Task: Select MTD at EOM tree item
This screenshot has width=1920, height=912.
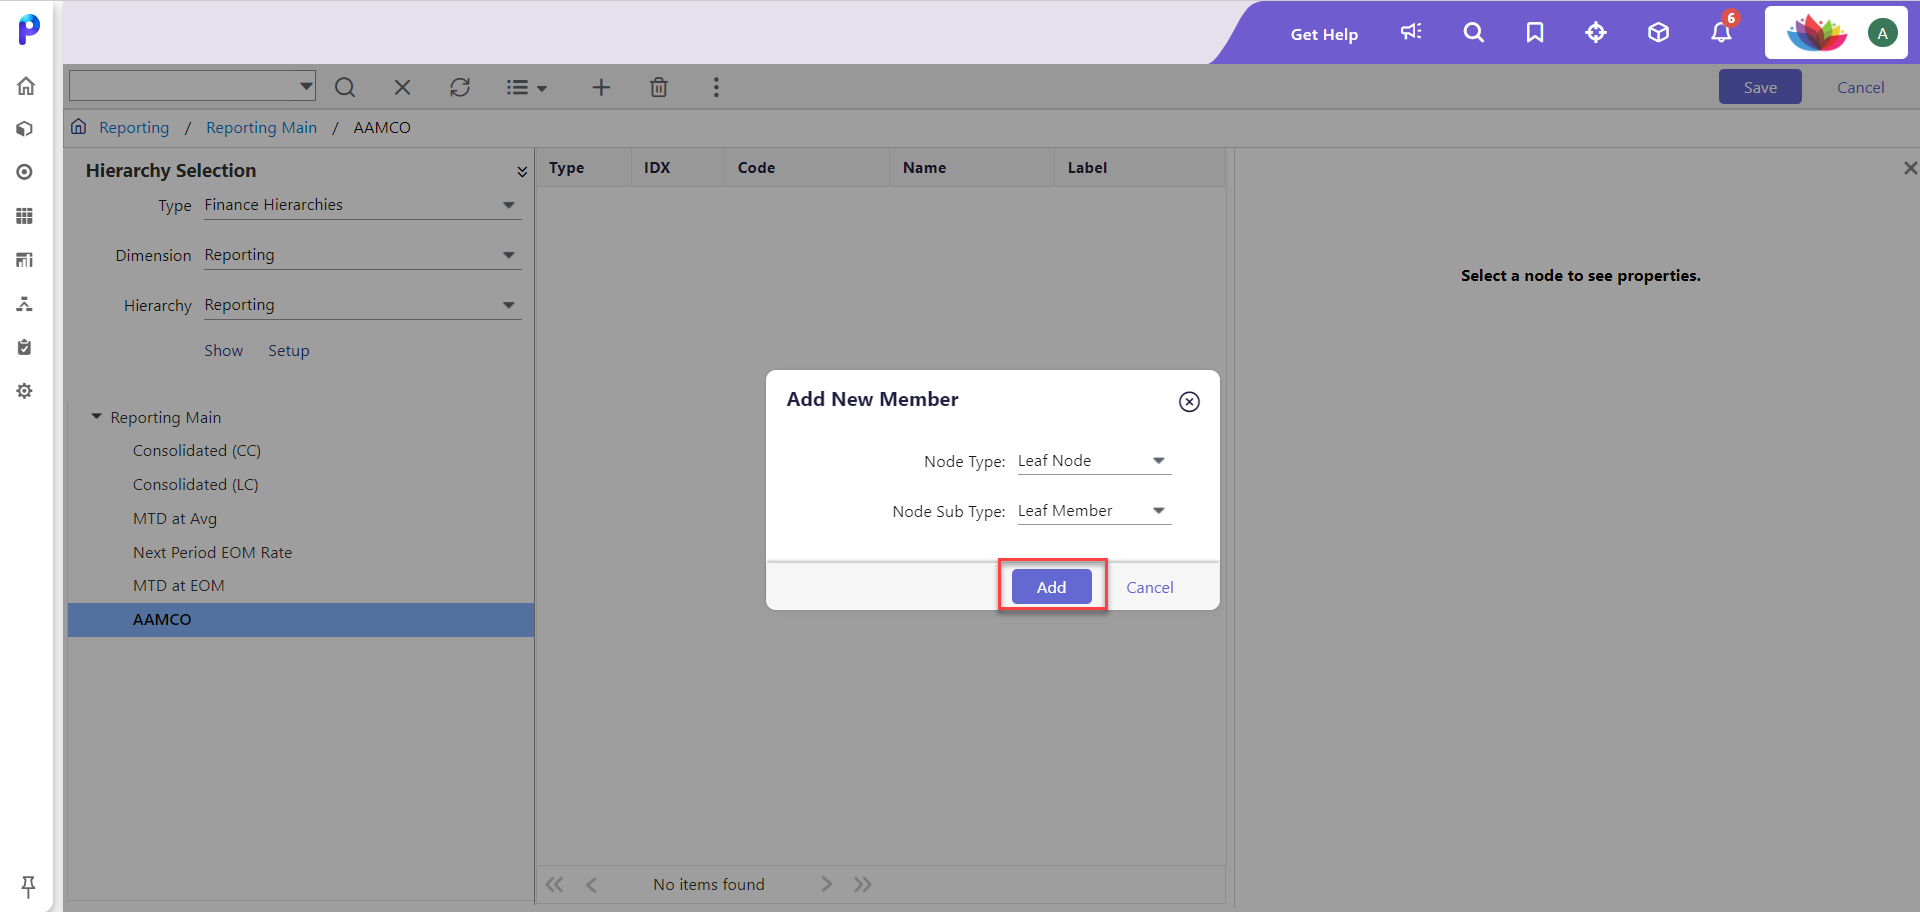Action: (x=179, y=586)
